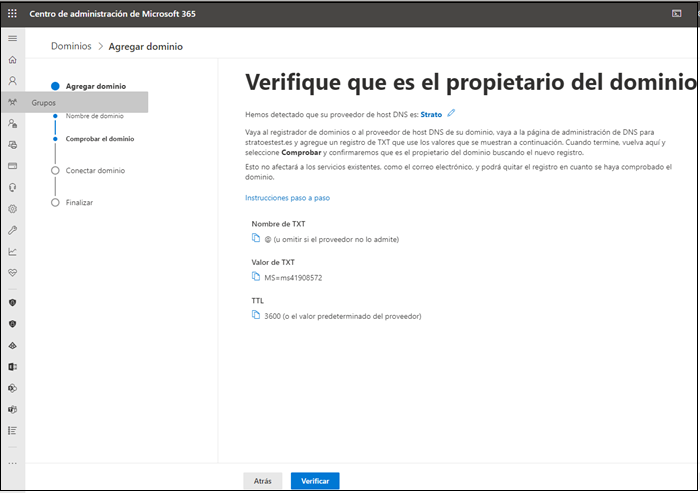The width and height of the screenshot is (700, 493).
Task: Click the Dominios breadcrumb link
Action: [x=71, y=46]
